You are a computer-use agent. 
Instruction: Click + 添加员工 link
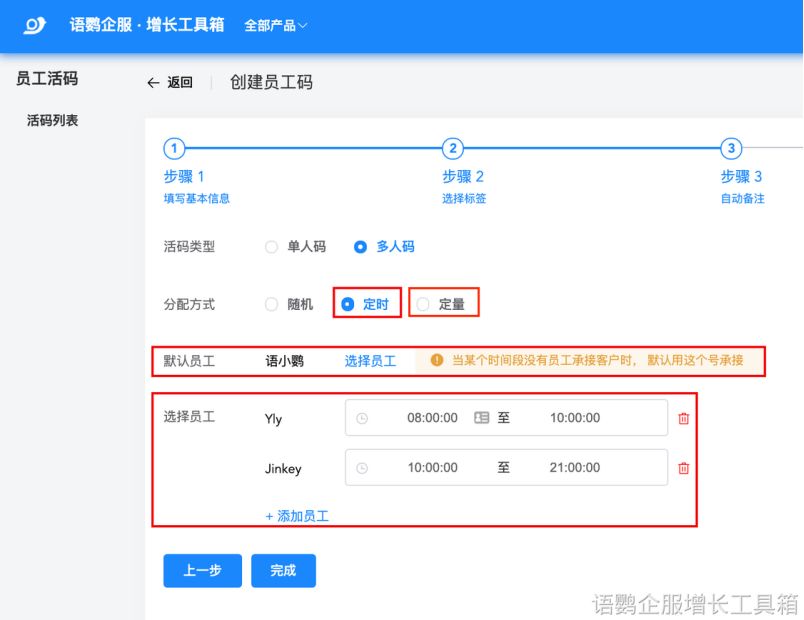297,516
